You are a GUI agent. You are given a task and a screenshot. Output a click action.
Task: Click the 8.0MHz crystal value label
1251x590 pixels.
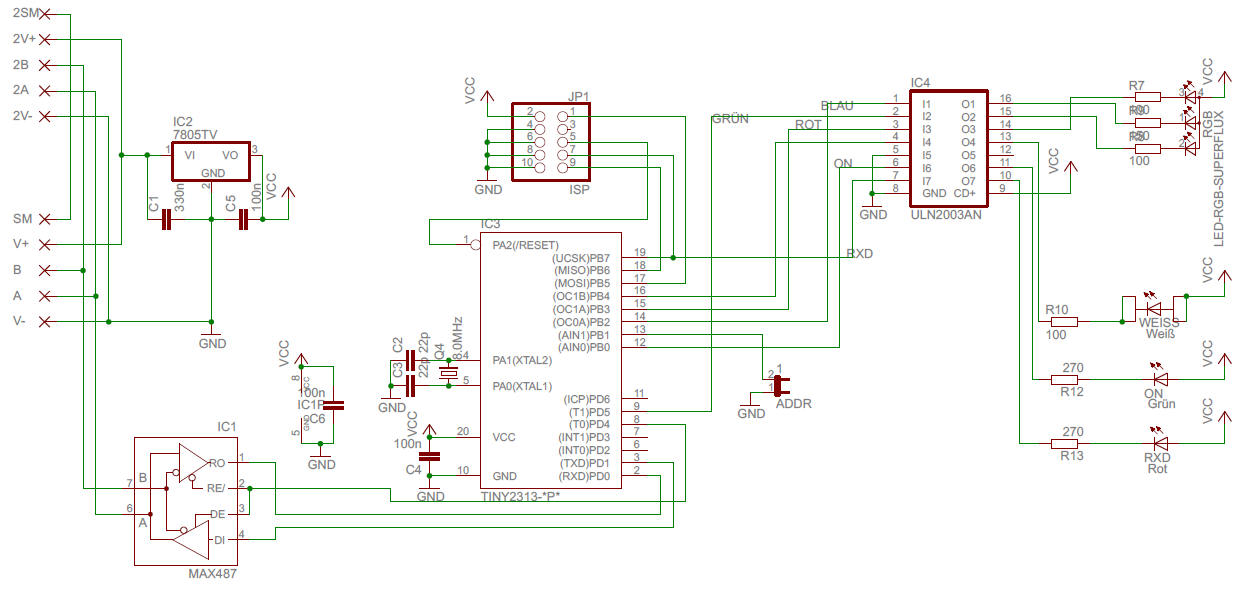[x=456, y=336]
